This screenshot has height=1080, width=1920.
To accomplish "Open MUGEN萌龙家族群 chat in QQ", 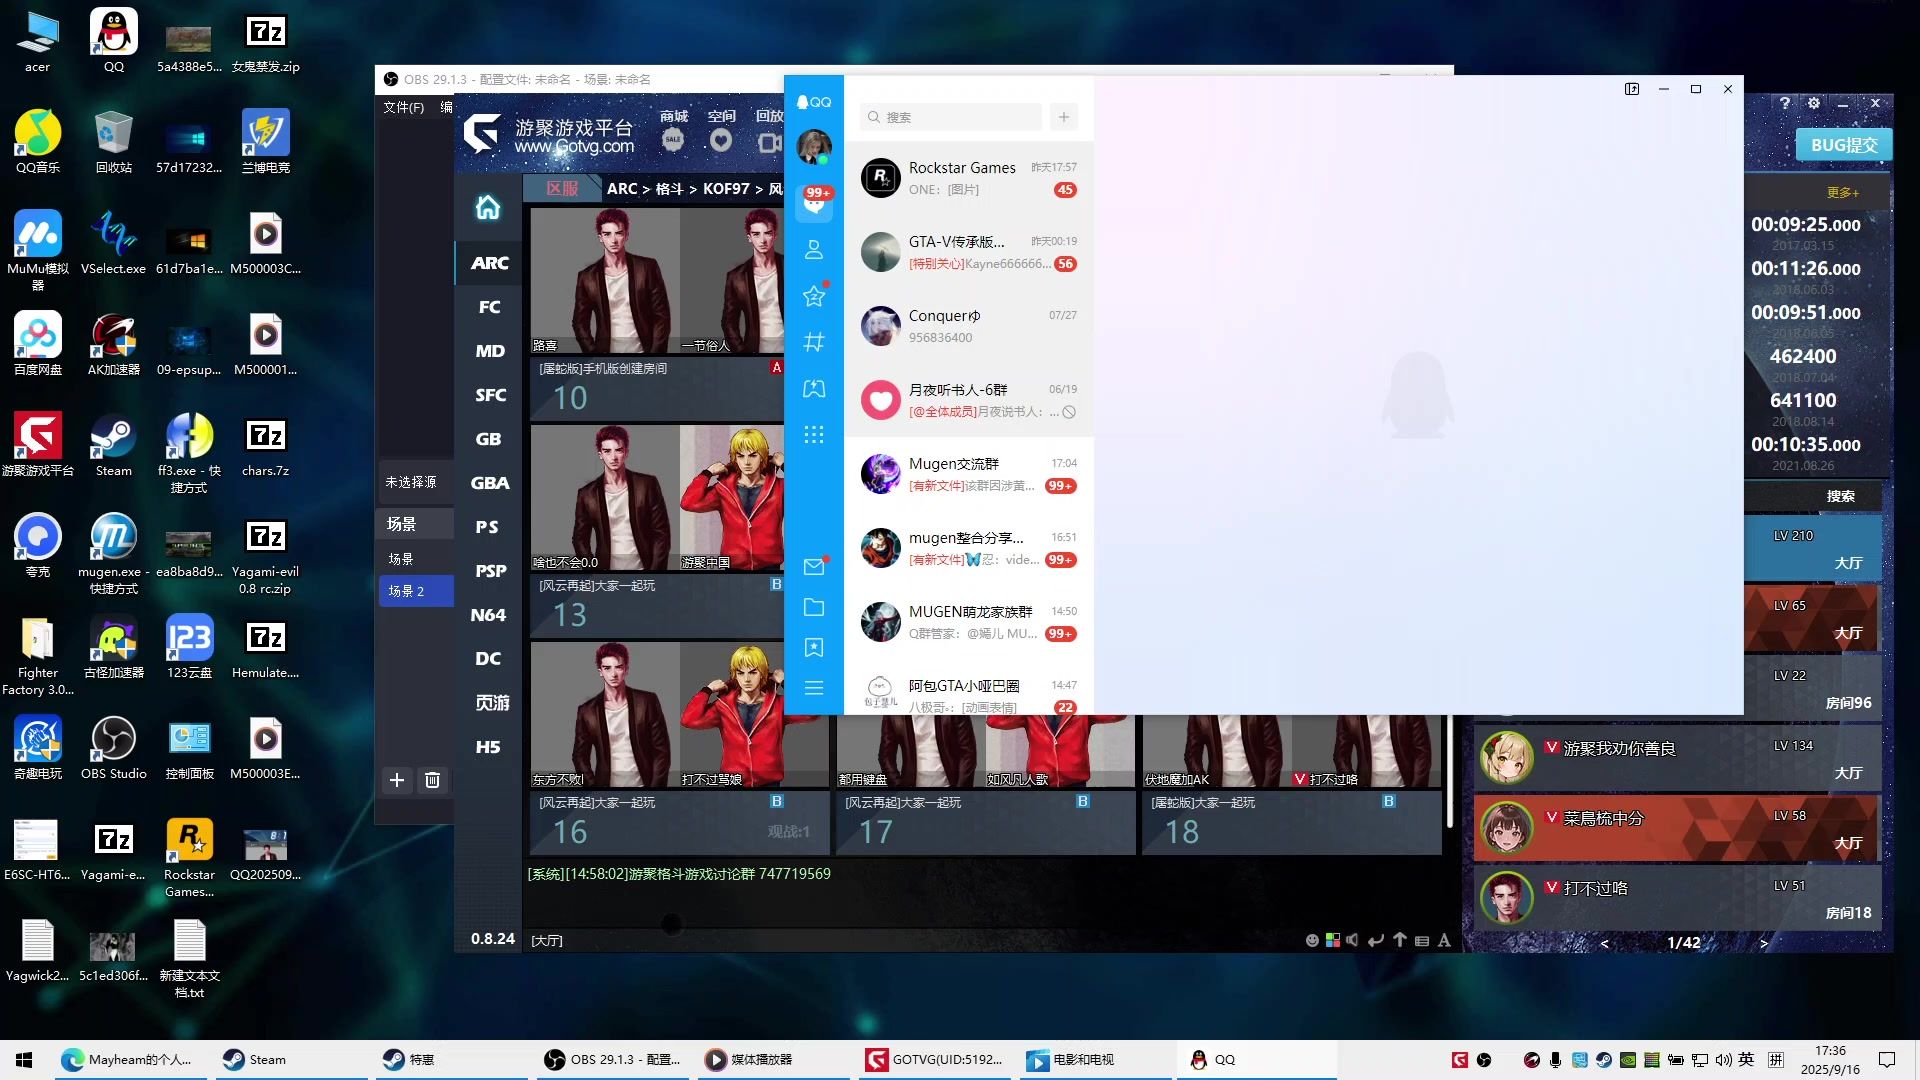I will point(969,622).
